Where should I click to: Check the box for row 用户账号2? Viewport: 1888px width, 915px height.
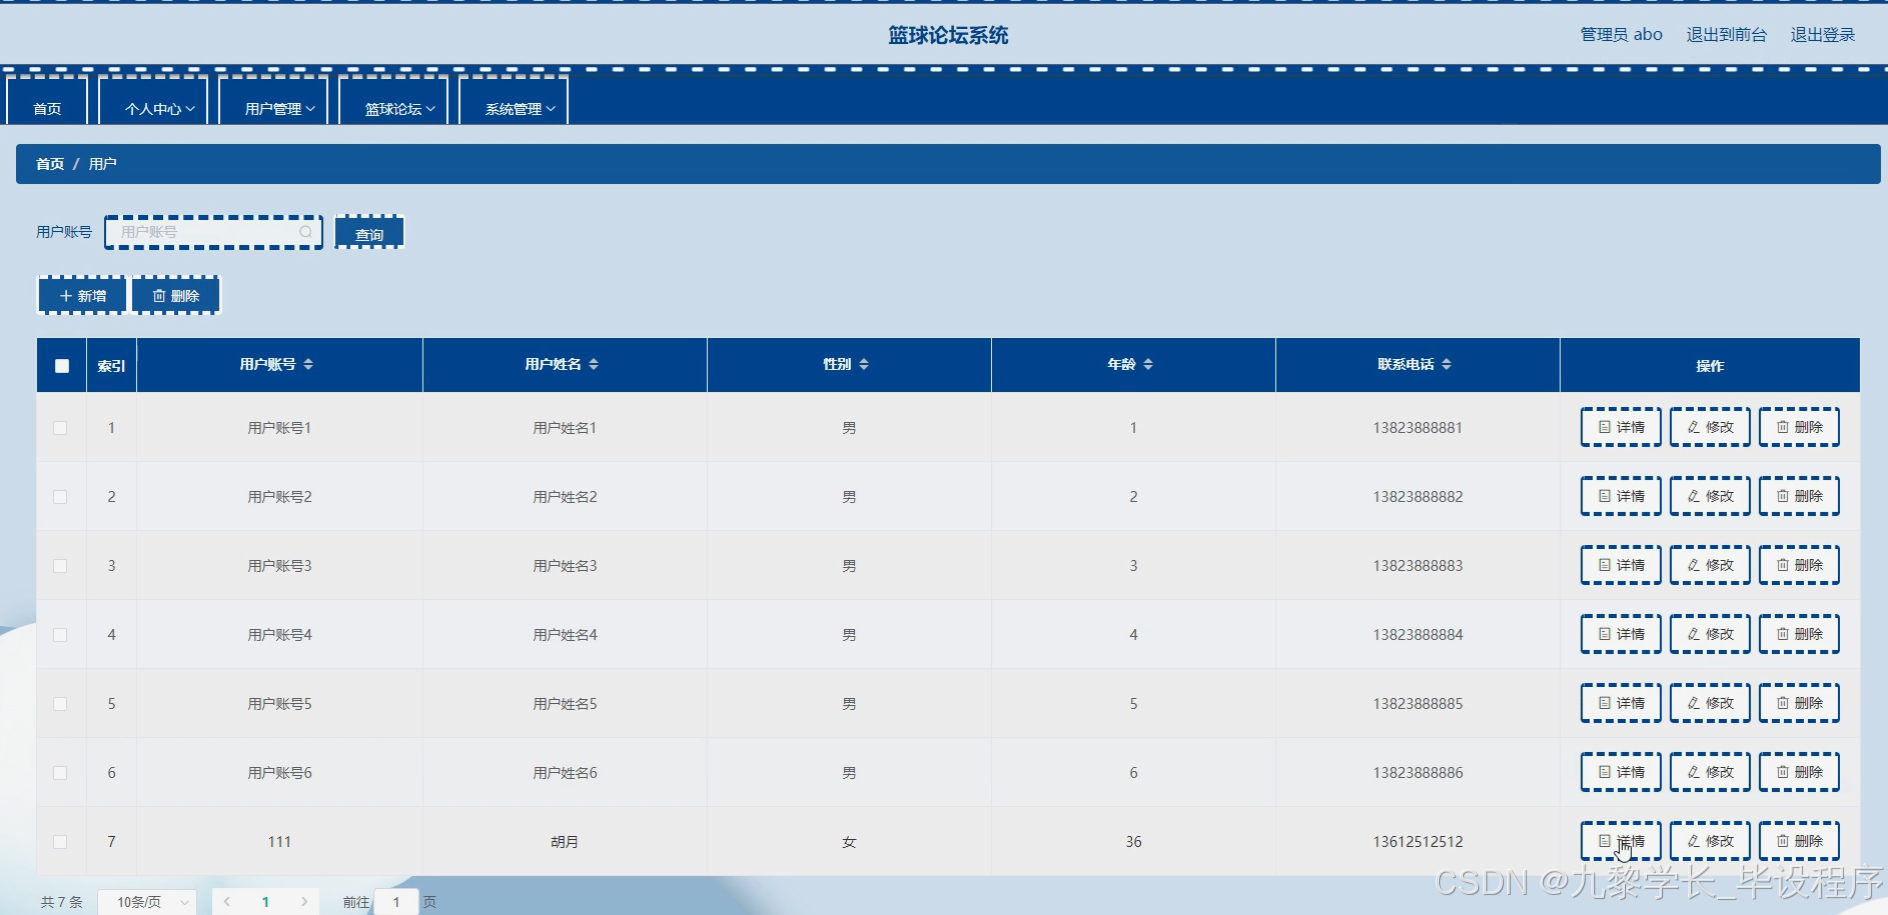click(x=60, y=497)
